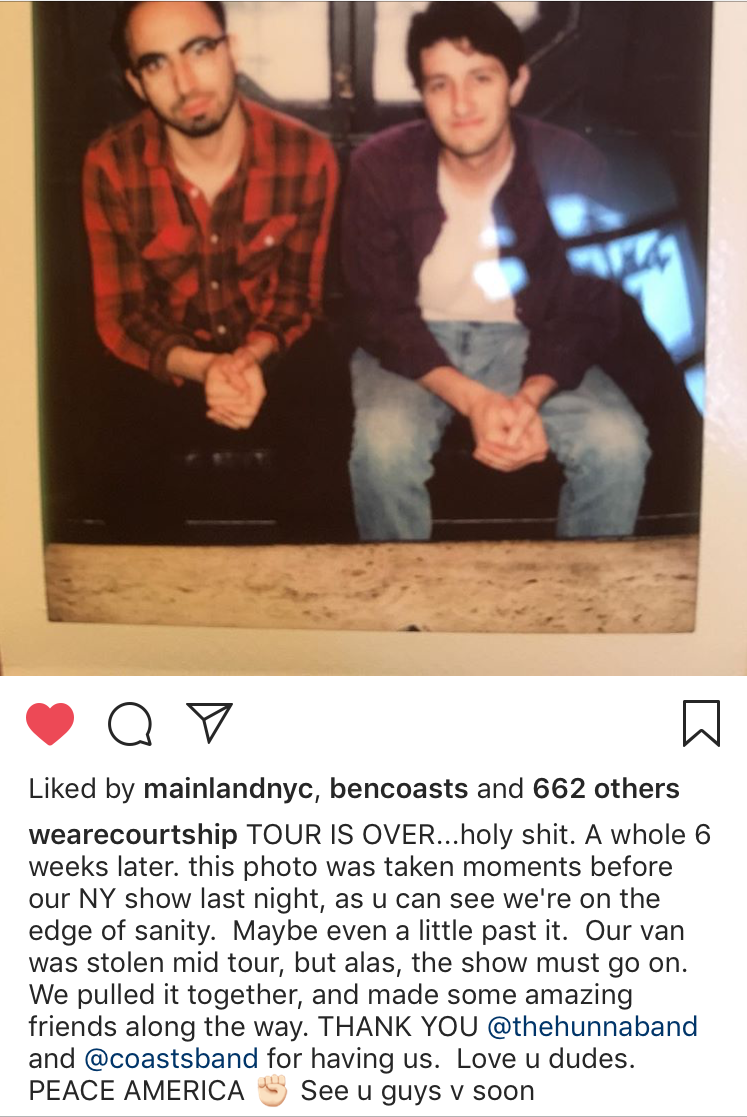Open the wearecourtship profile username
The image size is (747, 1117).
(133, 835)
